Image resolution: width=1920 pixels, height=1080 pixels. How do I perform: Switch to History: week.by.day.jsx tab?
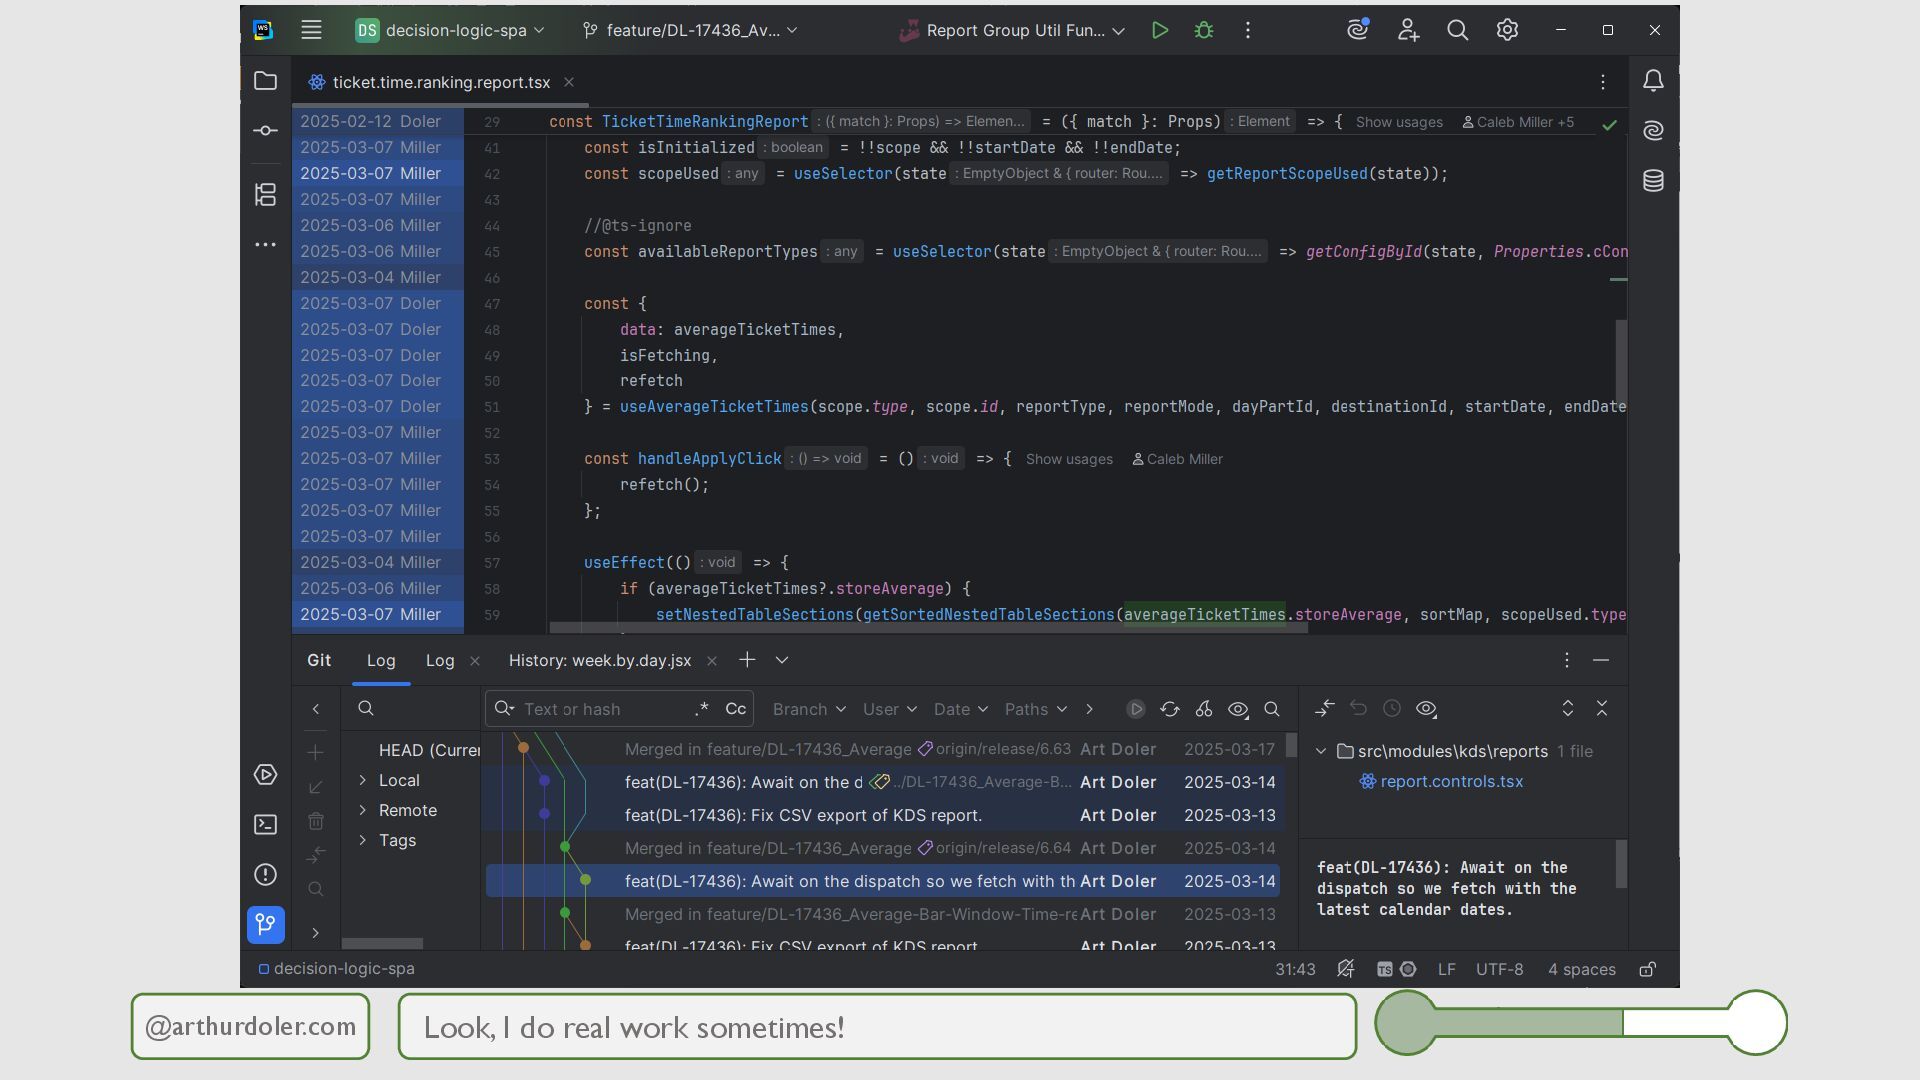(599, 661)
